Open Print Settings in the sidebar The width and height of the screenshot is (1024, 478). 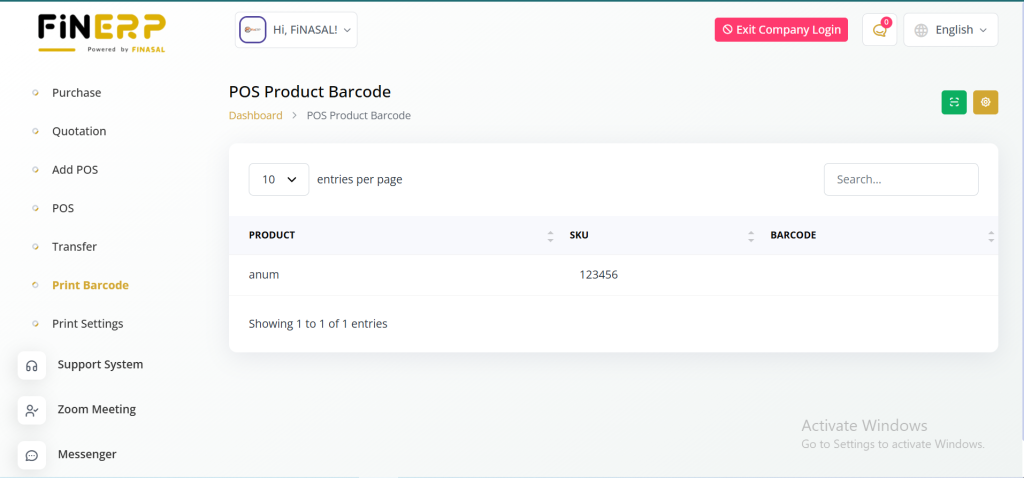point(87,324)
